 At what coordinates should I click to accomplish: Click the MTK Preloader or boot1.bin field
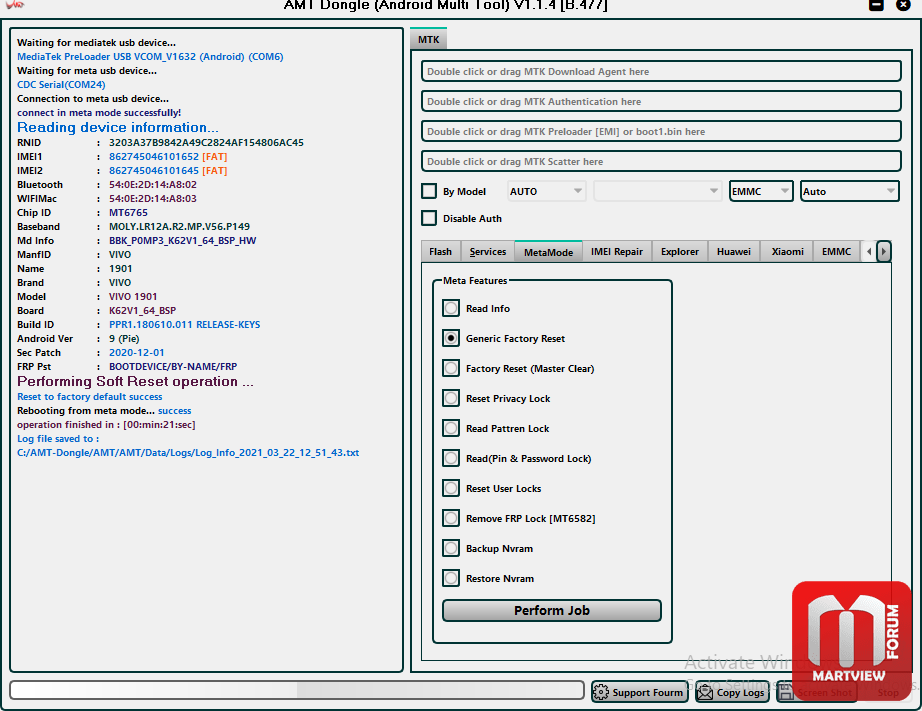pyautogui.click(x=661, y=131)
